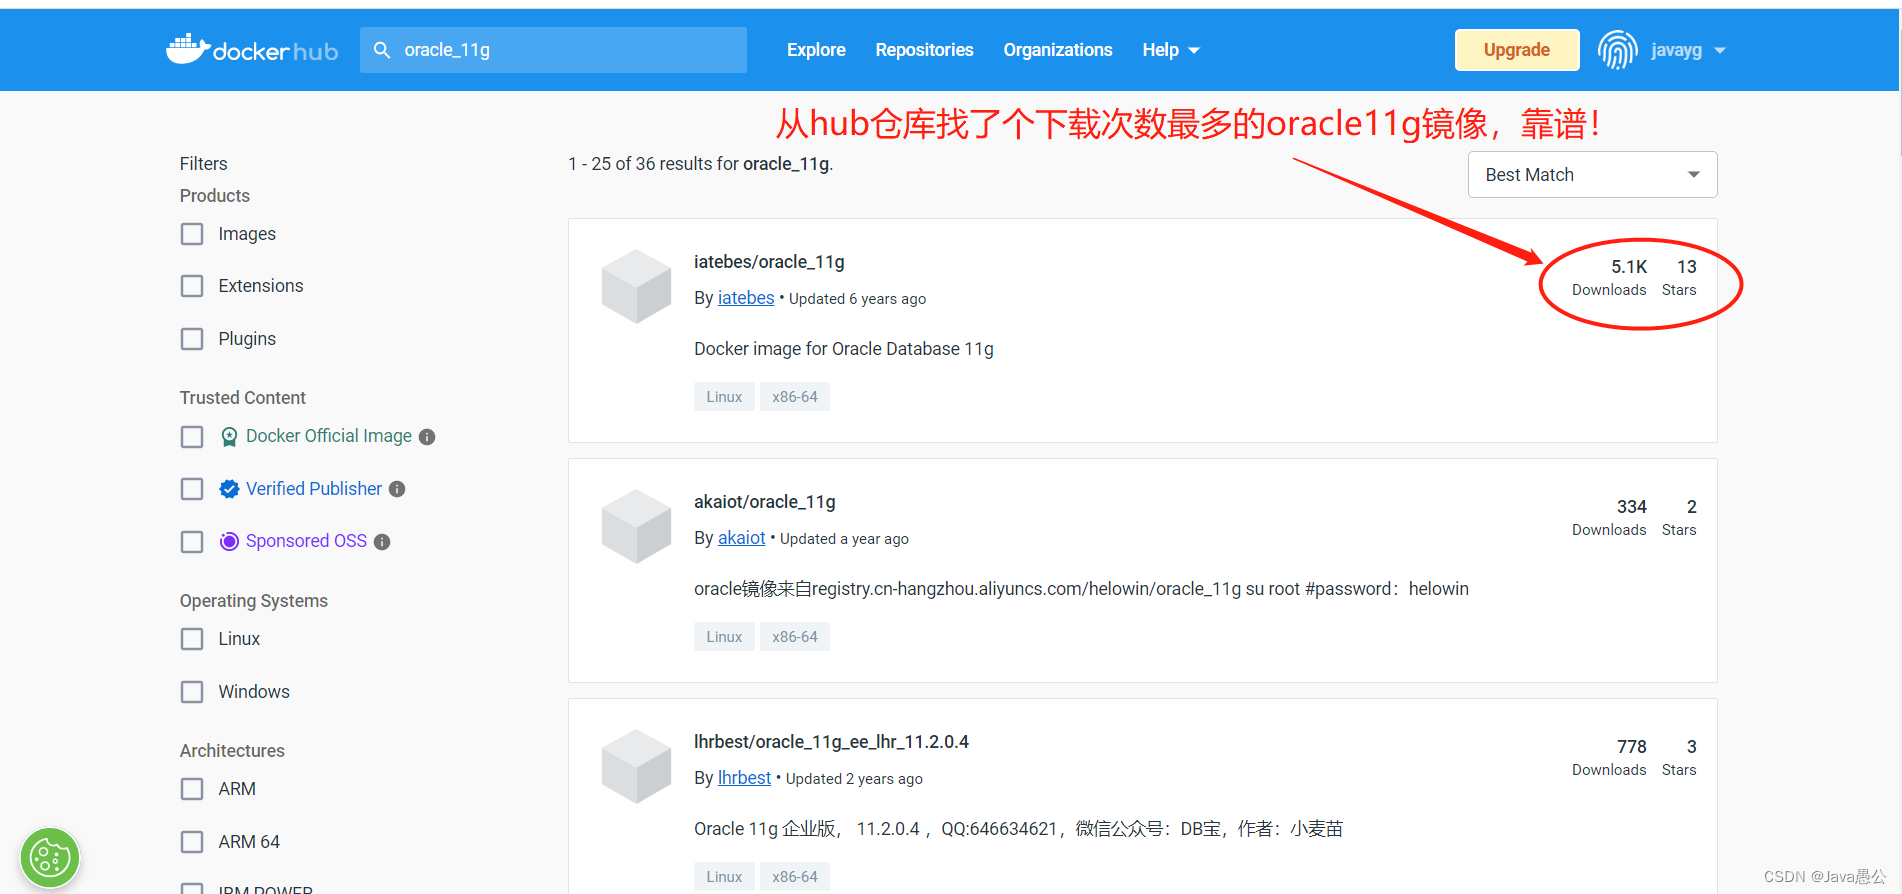Open Repositories page
Screen dimensions: 1902x894
924,50
